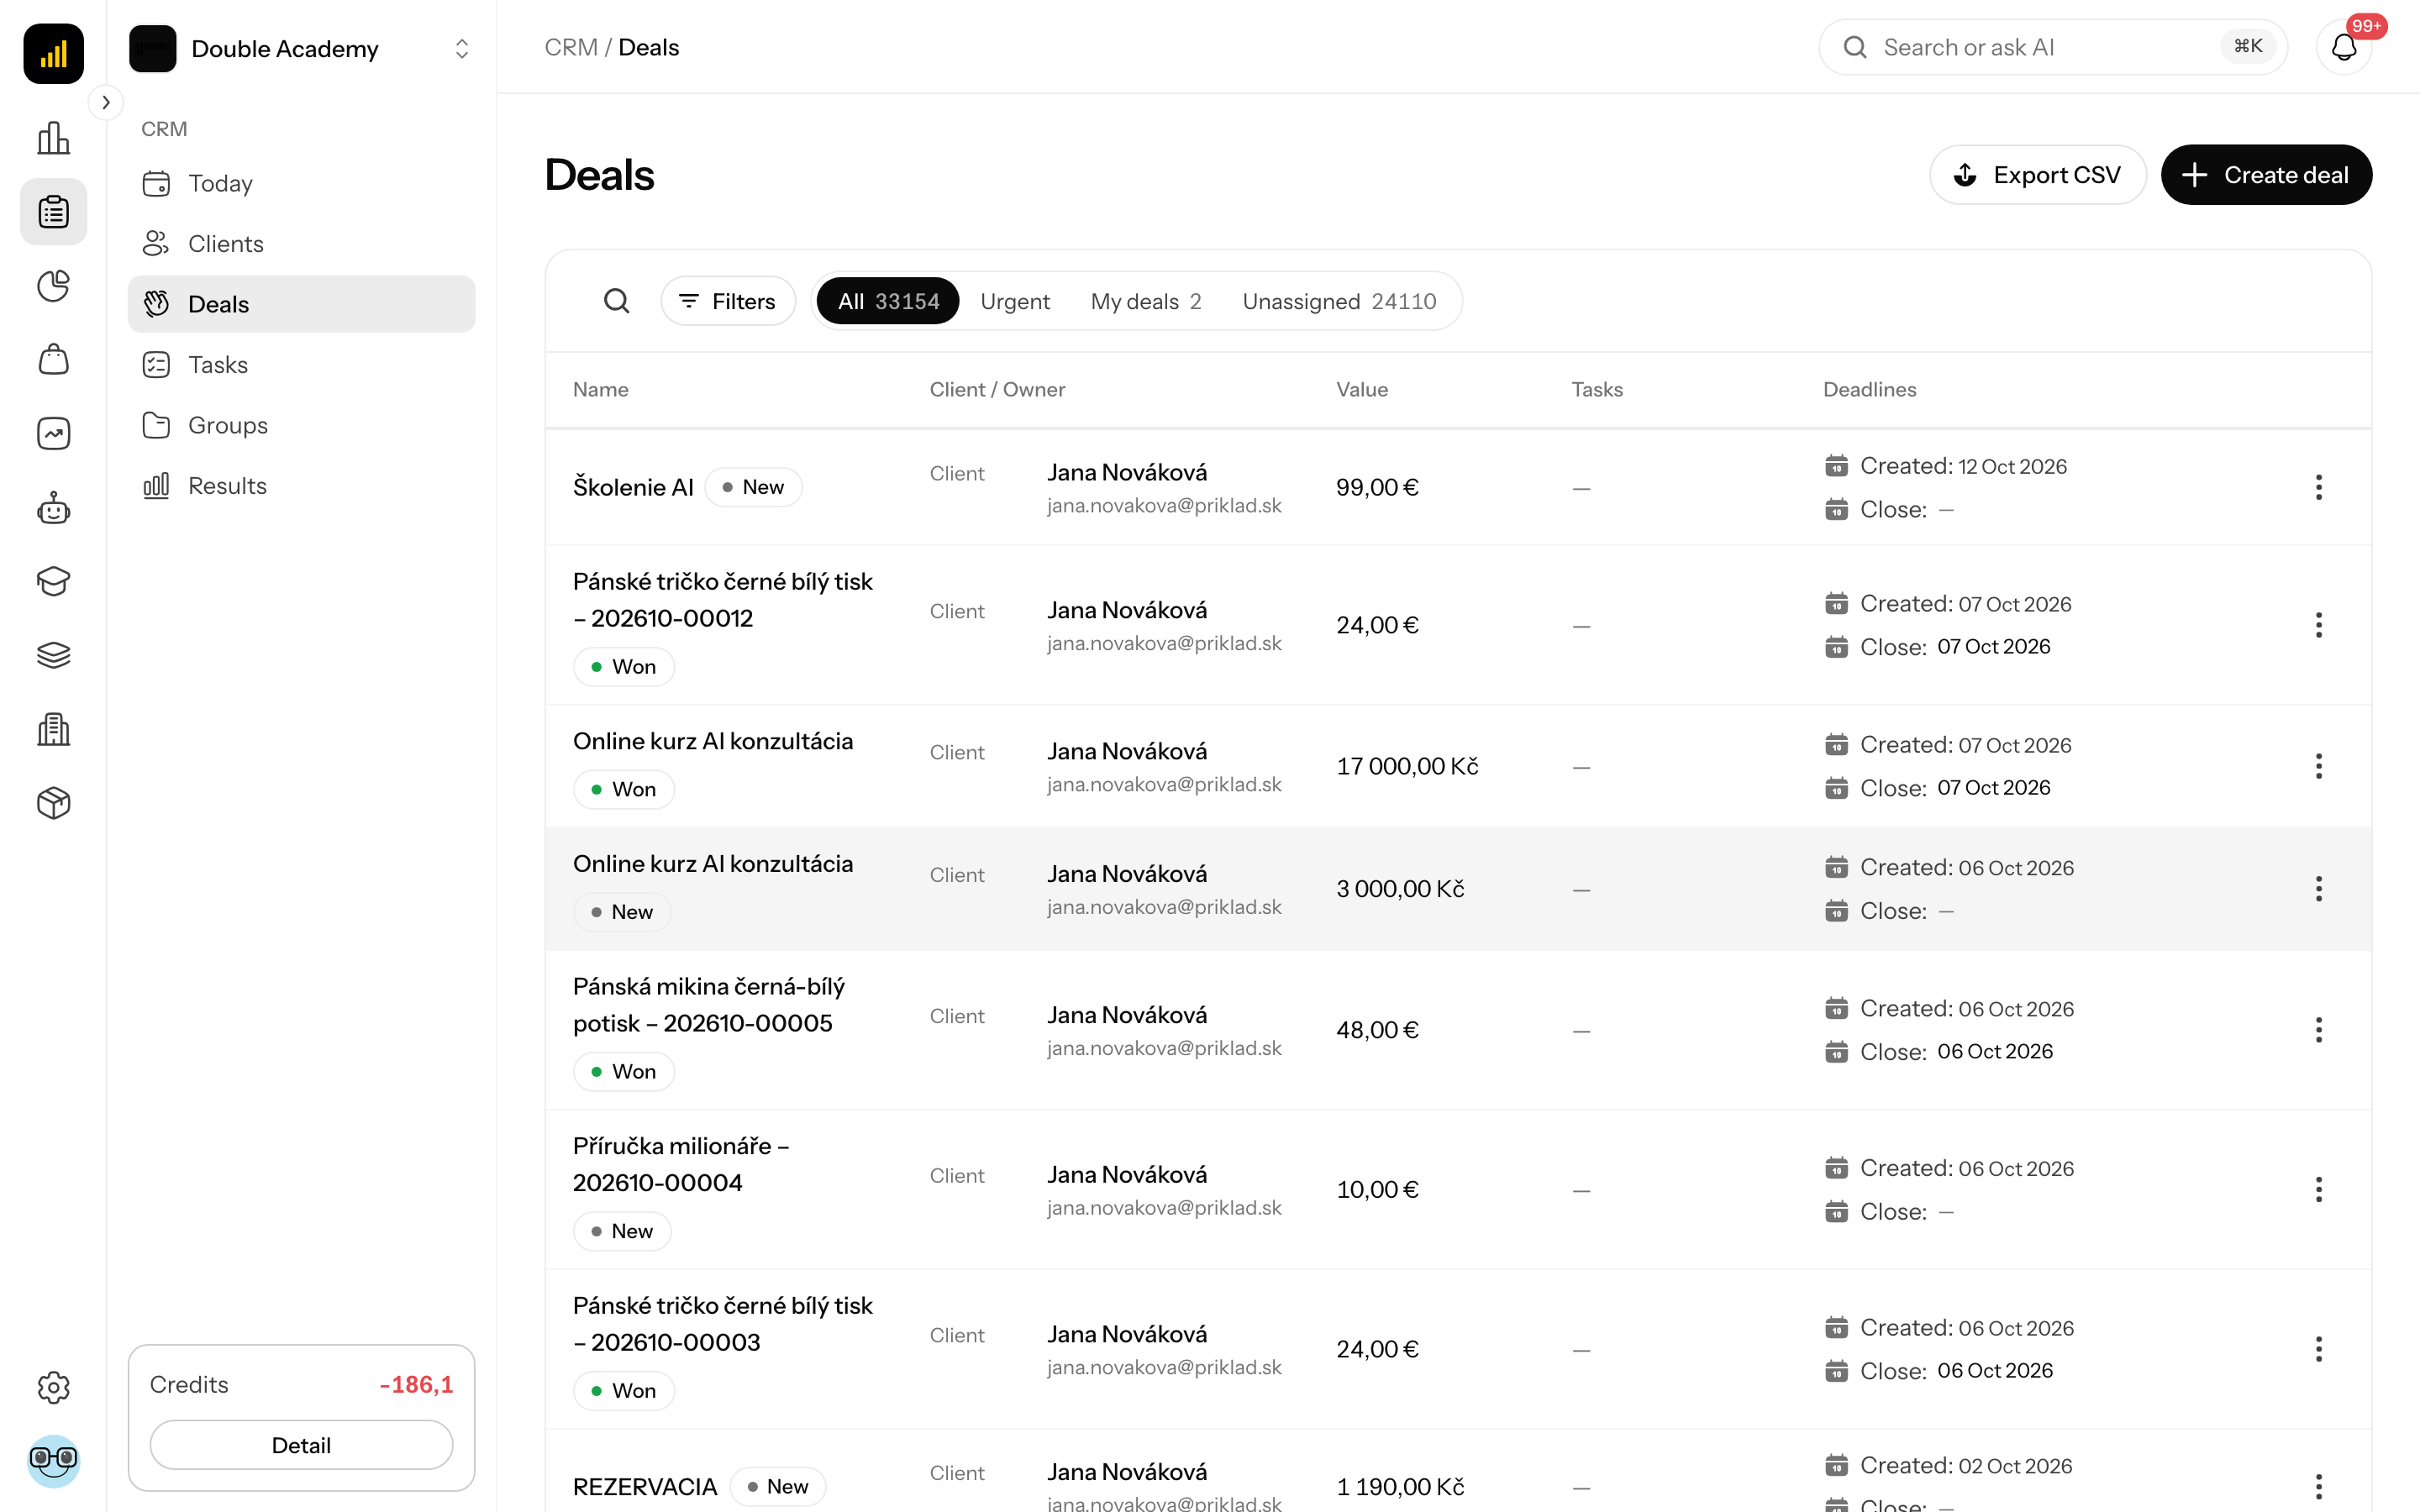2420x1512 pixels.
Task: Click the credits Detail button
Action: coord(301,1445)
